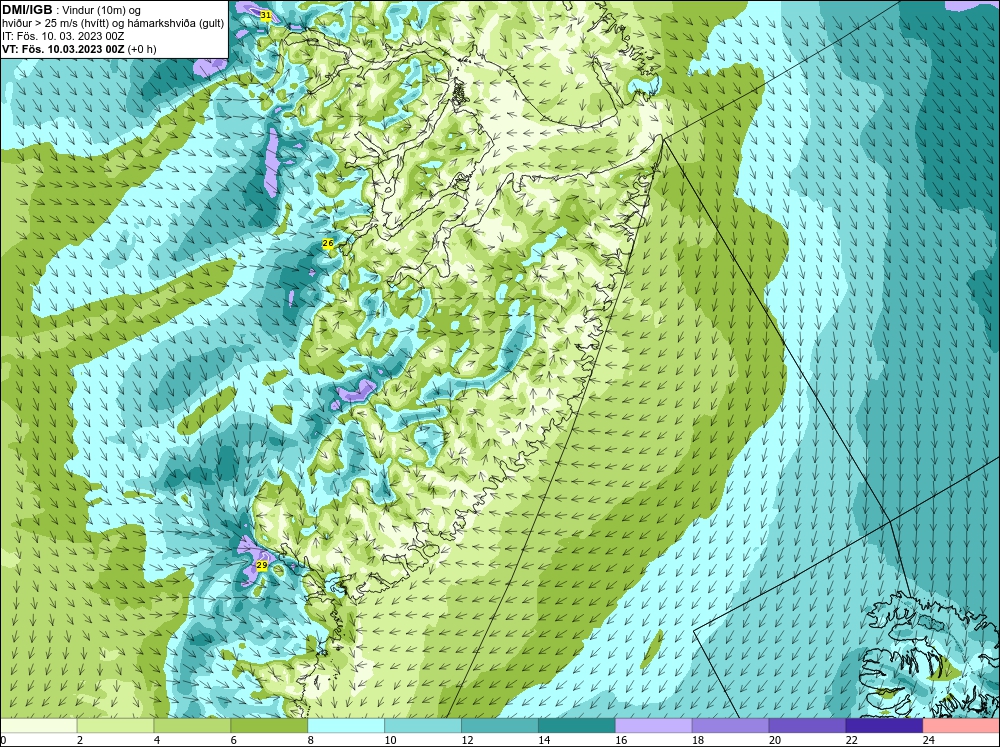Select the 6–8 m/s olive green swatch
This screenshot has height=747, width=1000.
tap(269, 726)
